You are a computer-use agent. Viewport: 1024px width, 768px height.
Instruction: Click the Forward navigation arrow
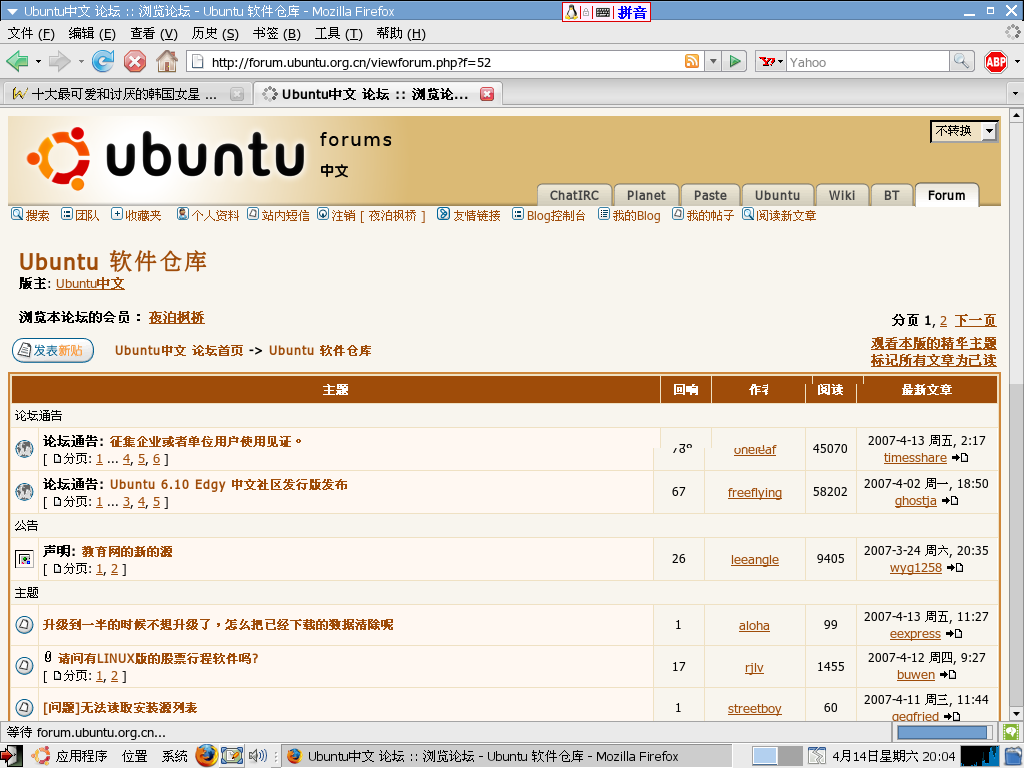pos(59,61)
